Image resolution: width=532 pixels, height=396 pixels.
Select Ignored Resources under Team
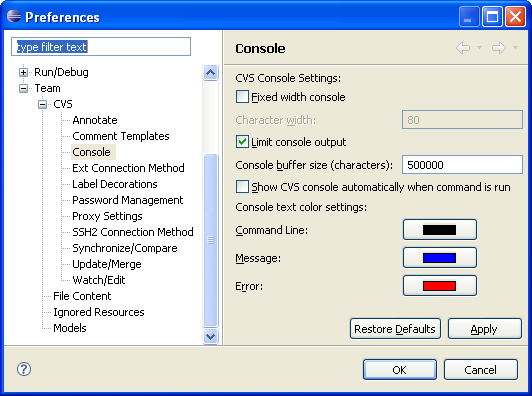99,312
